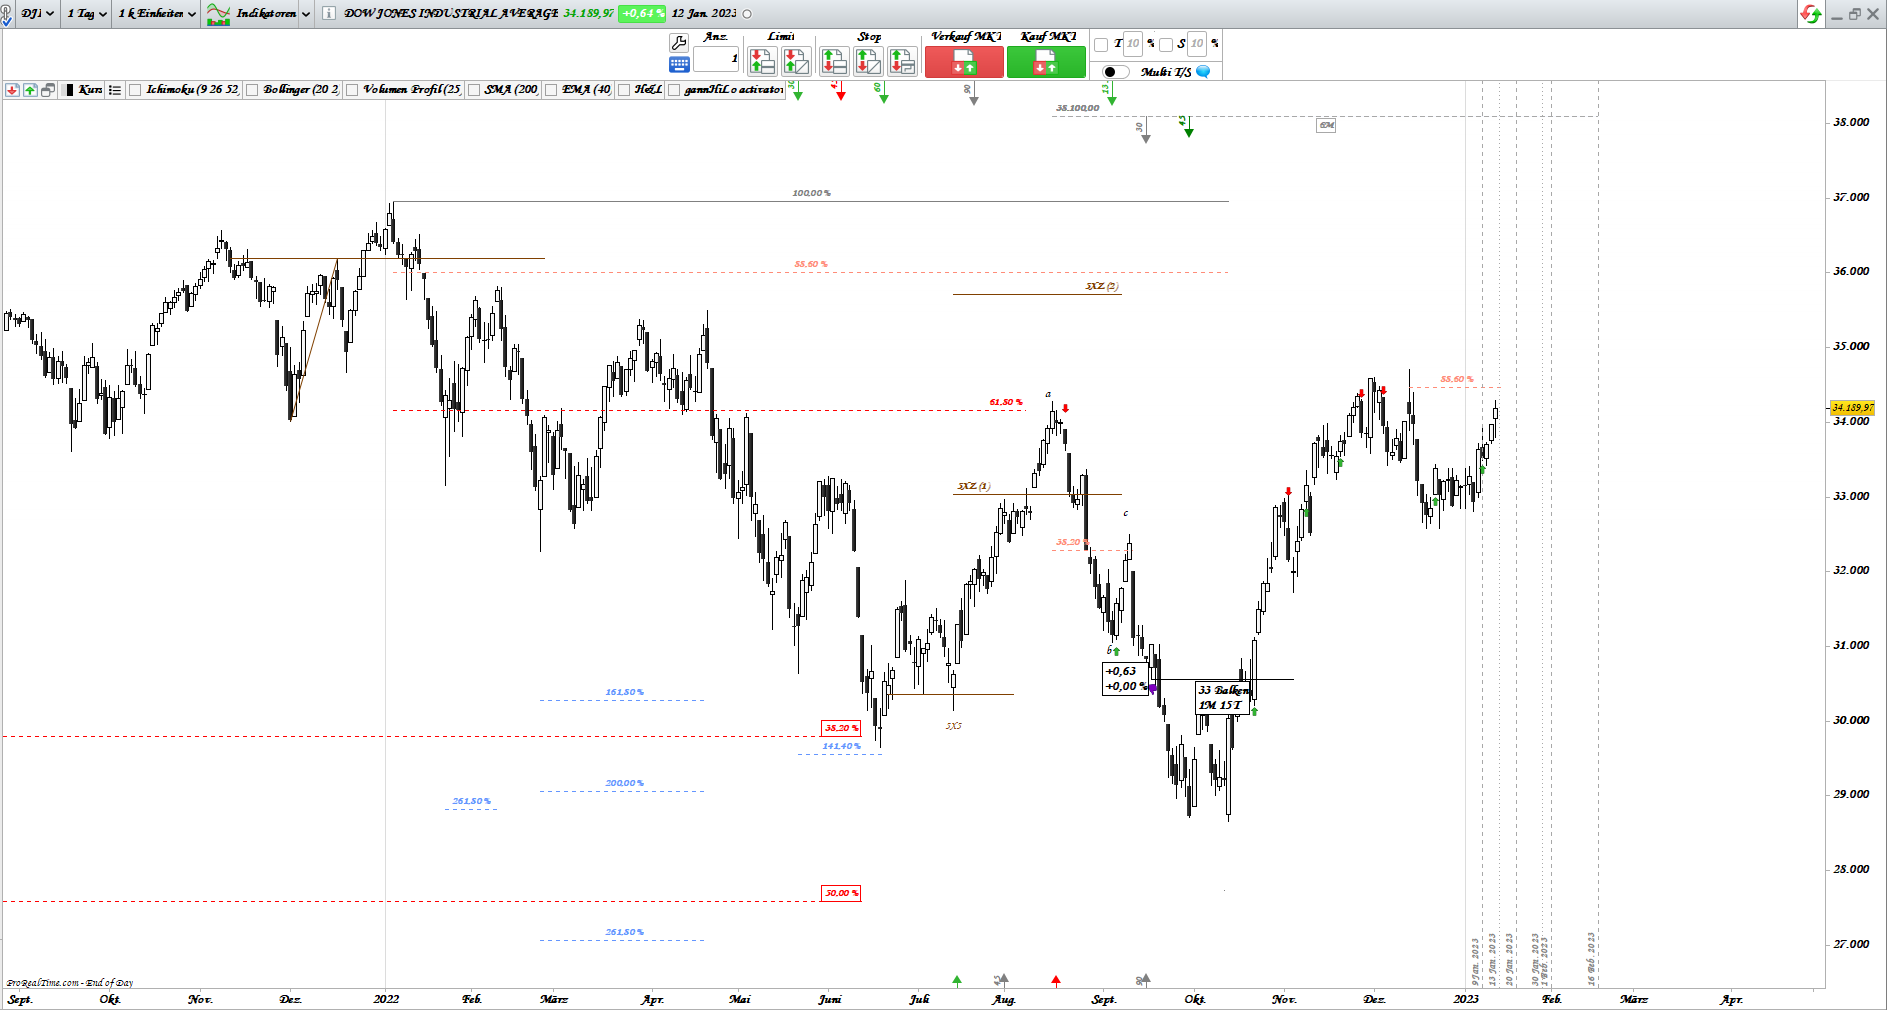Click the T percent value field
This screenshot has width=1887, height=1010.
pos(1133,44)
